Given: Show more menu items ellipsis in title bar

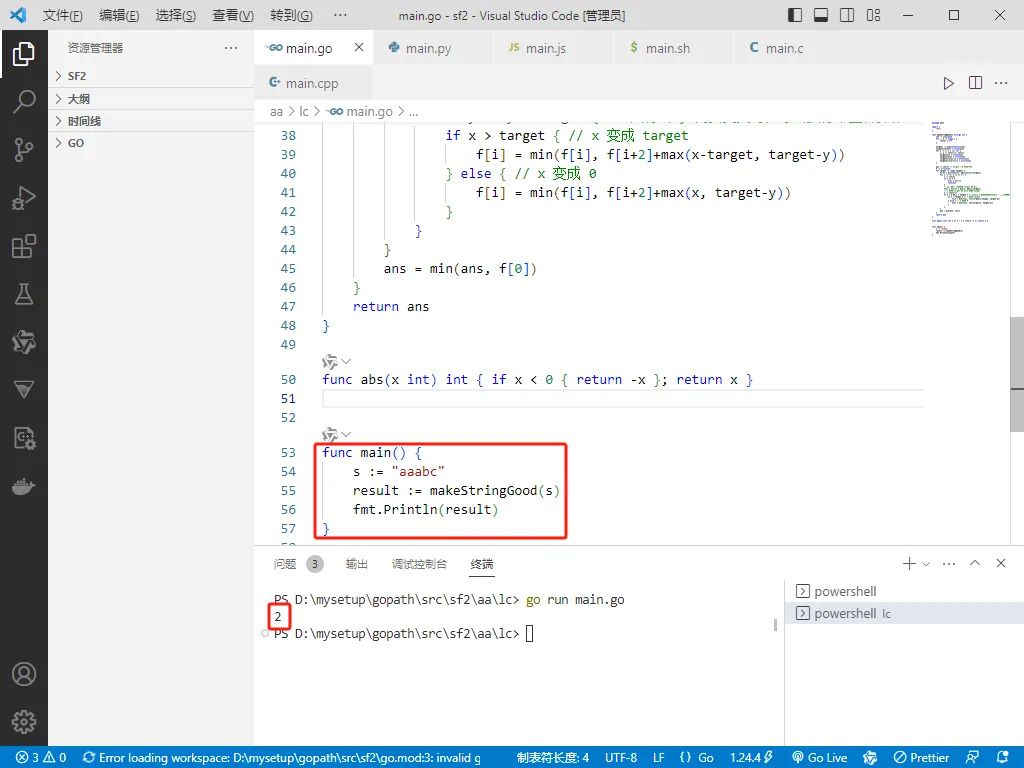Looking at the screenshot, I should point(340,15).
